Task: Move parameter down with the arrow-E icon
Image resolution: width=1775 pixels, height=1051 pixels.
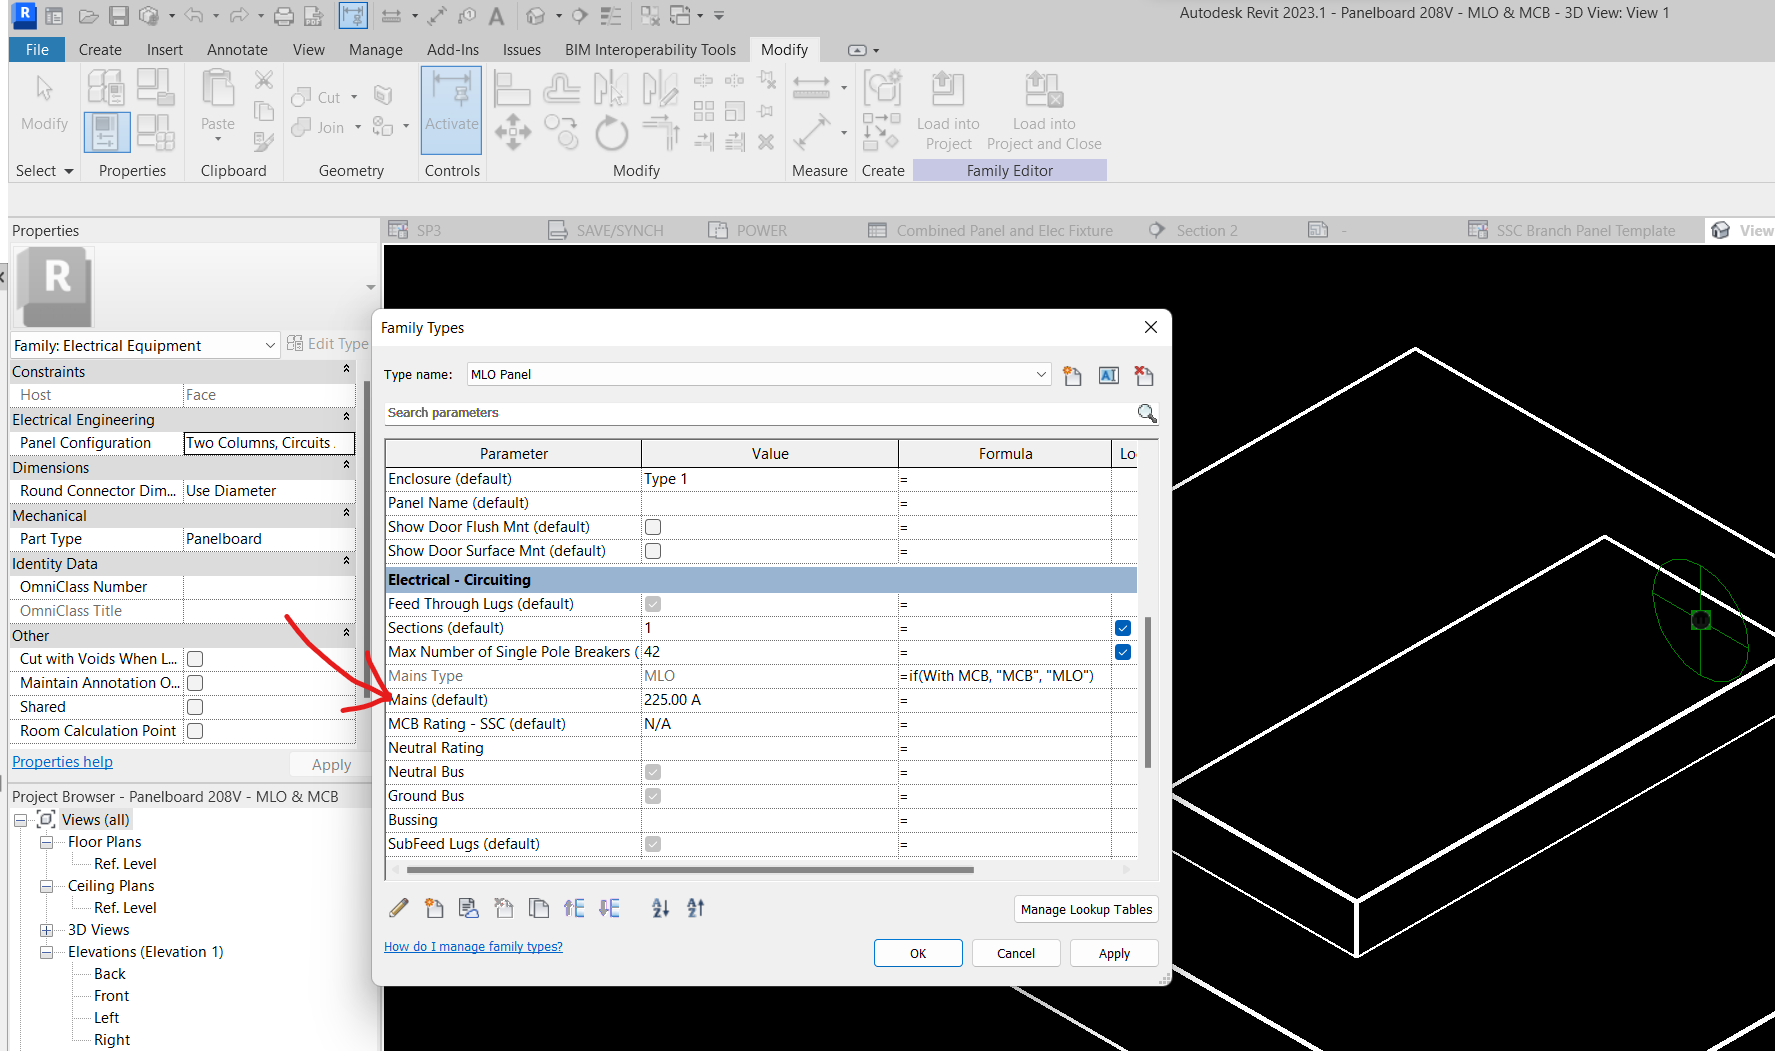Action: point(609,908)
